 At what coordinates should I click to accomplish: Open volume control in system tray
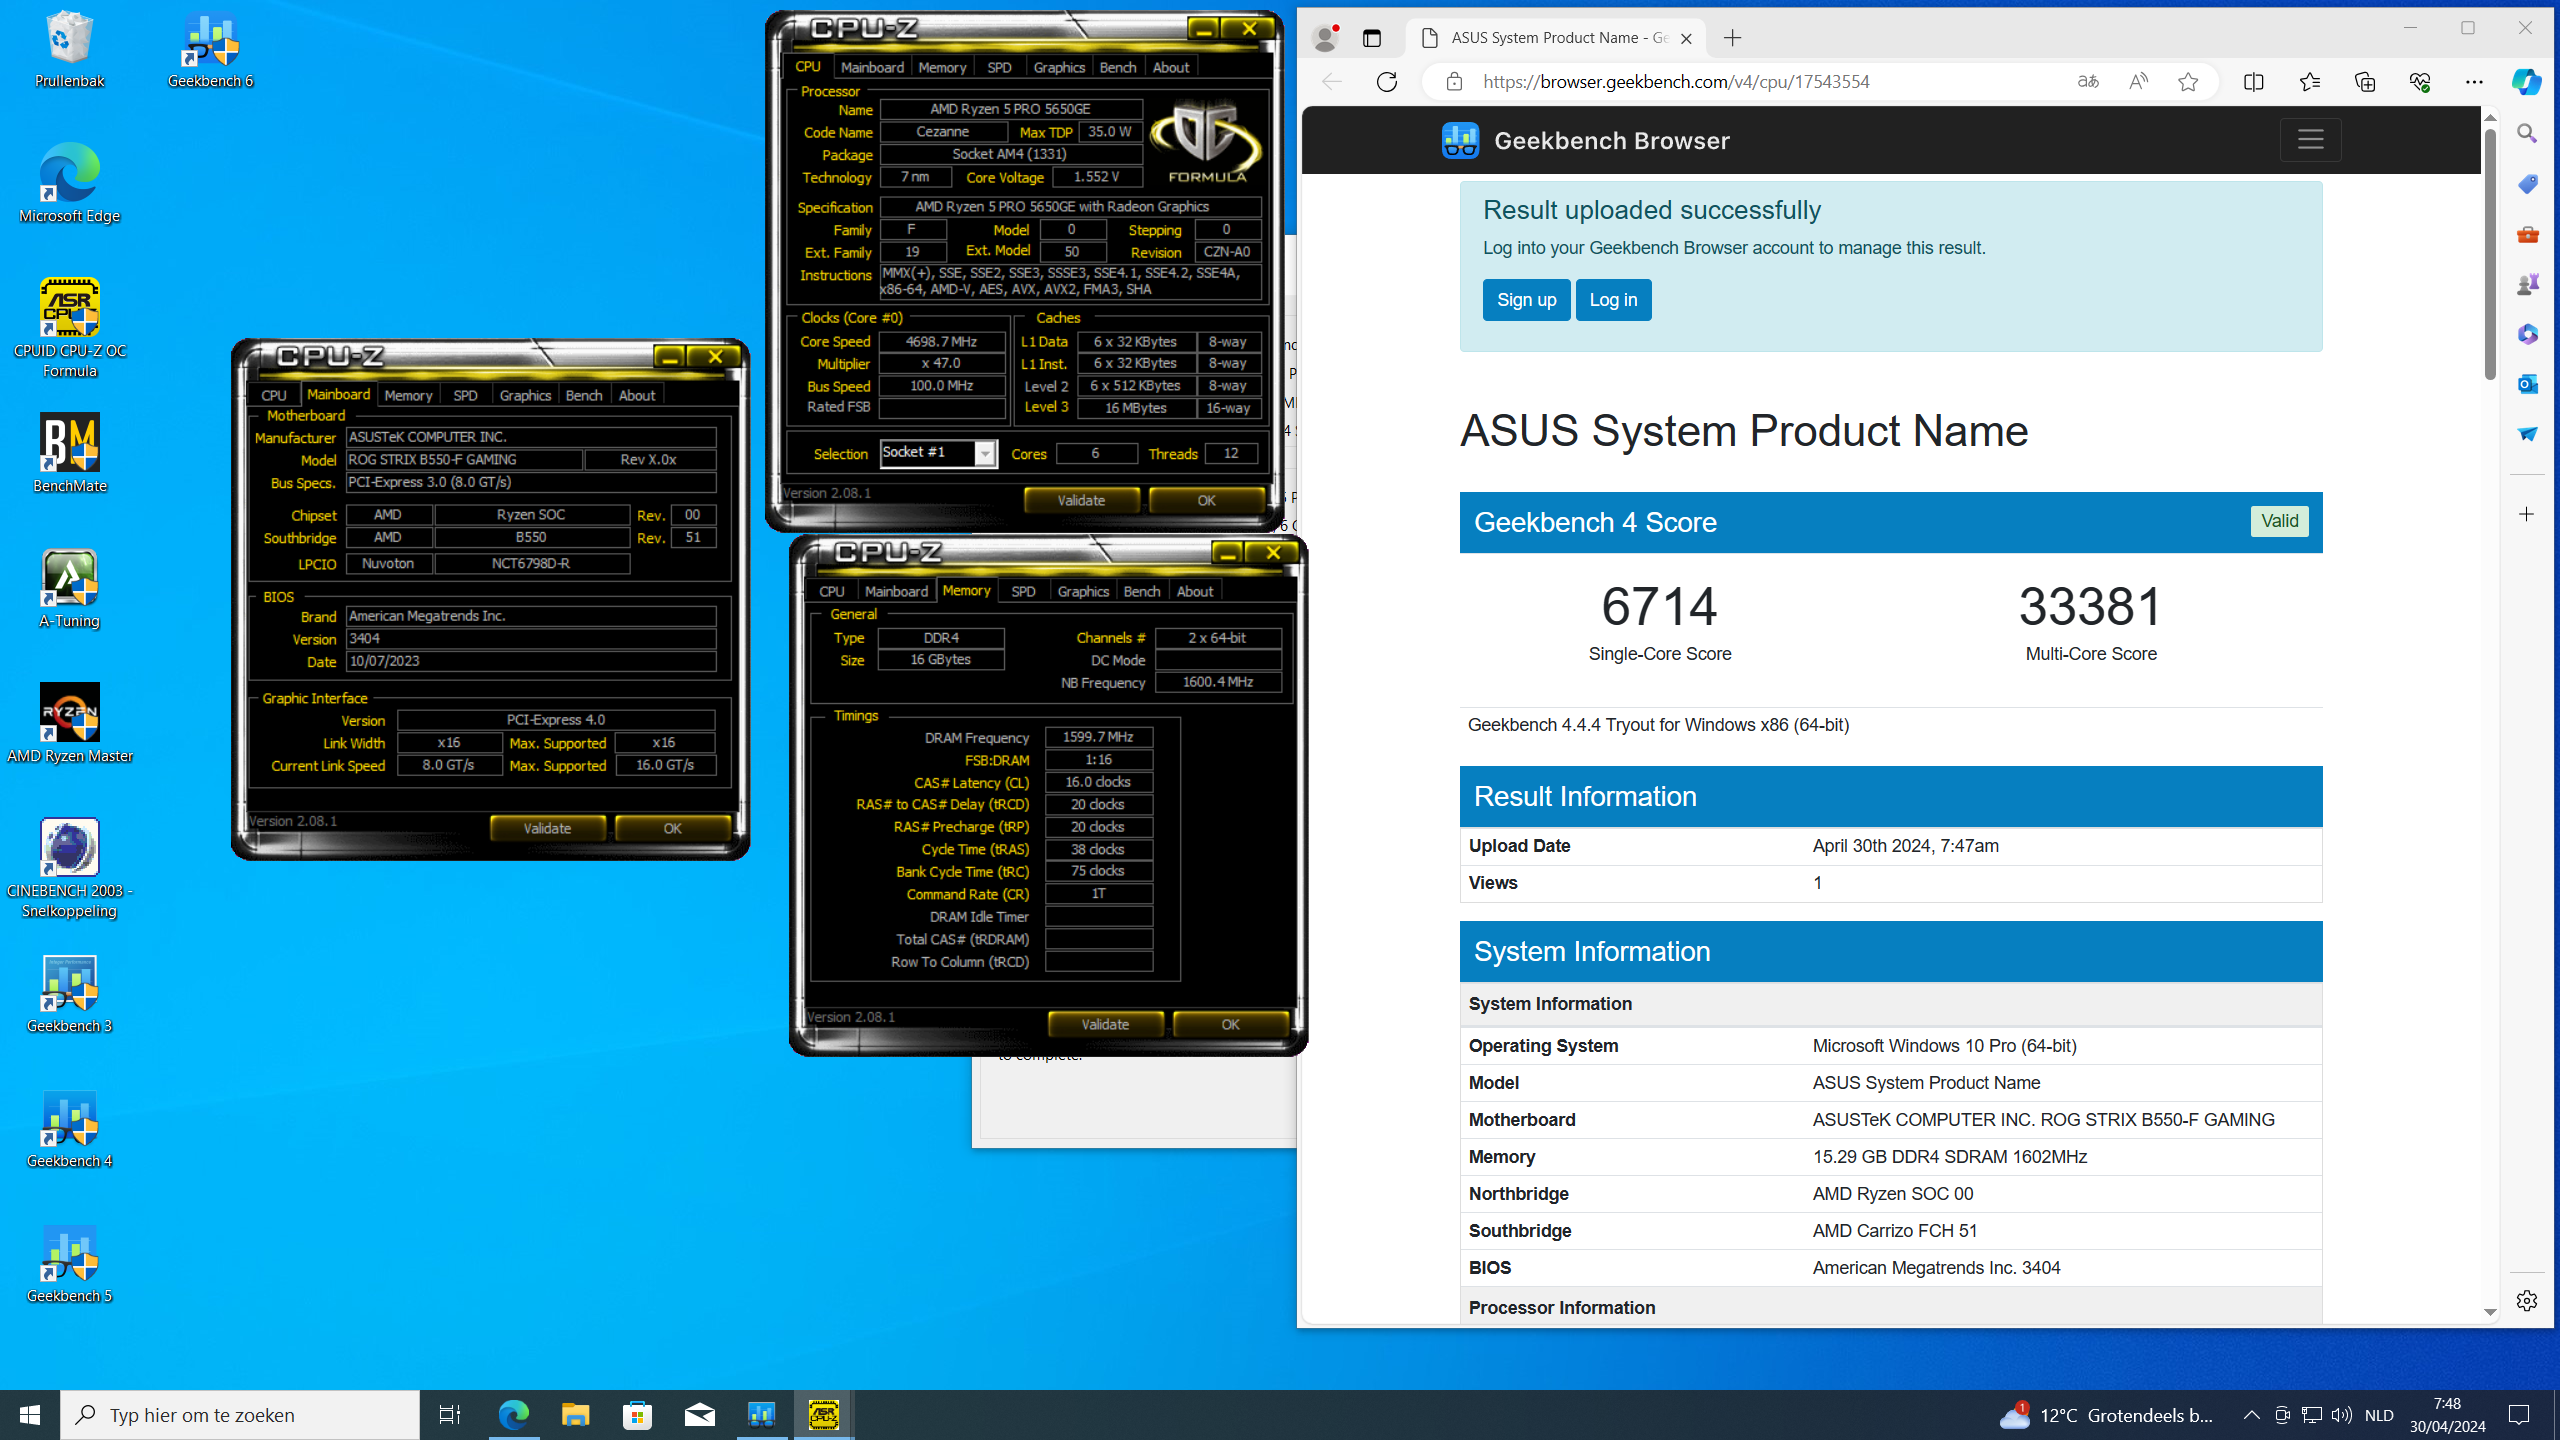pyautogui.click(x=2341, y=1415)
